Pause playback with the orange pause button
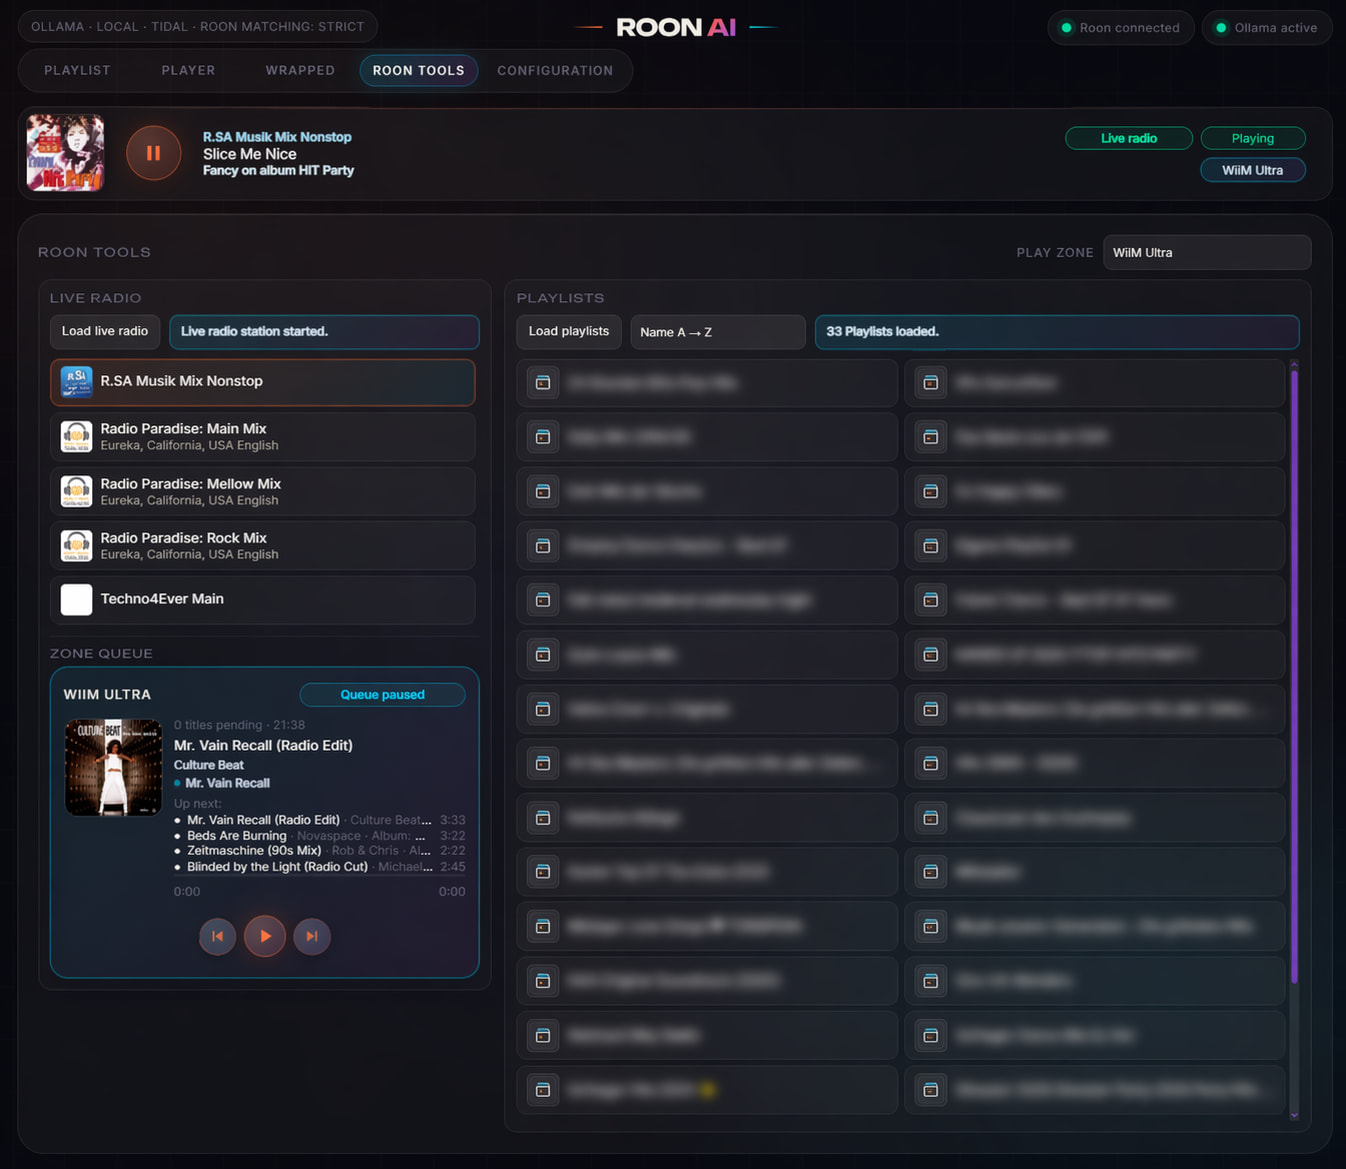This screenshot has width=1346, height=1169. click(x=153, y=153)
